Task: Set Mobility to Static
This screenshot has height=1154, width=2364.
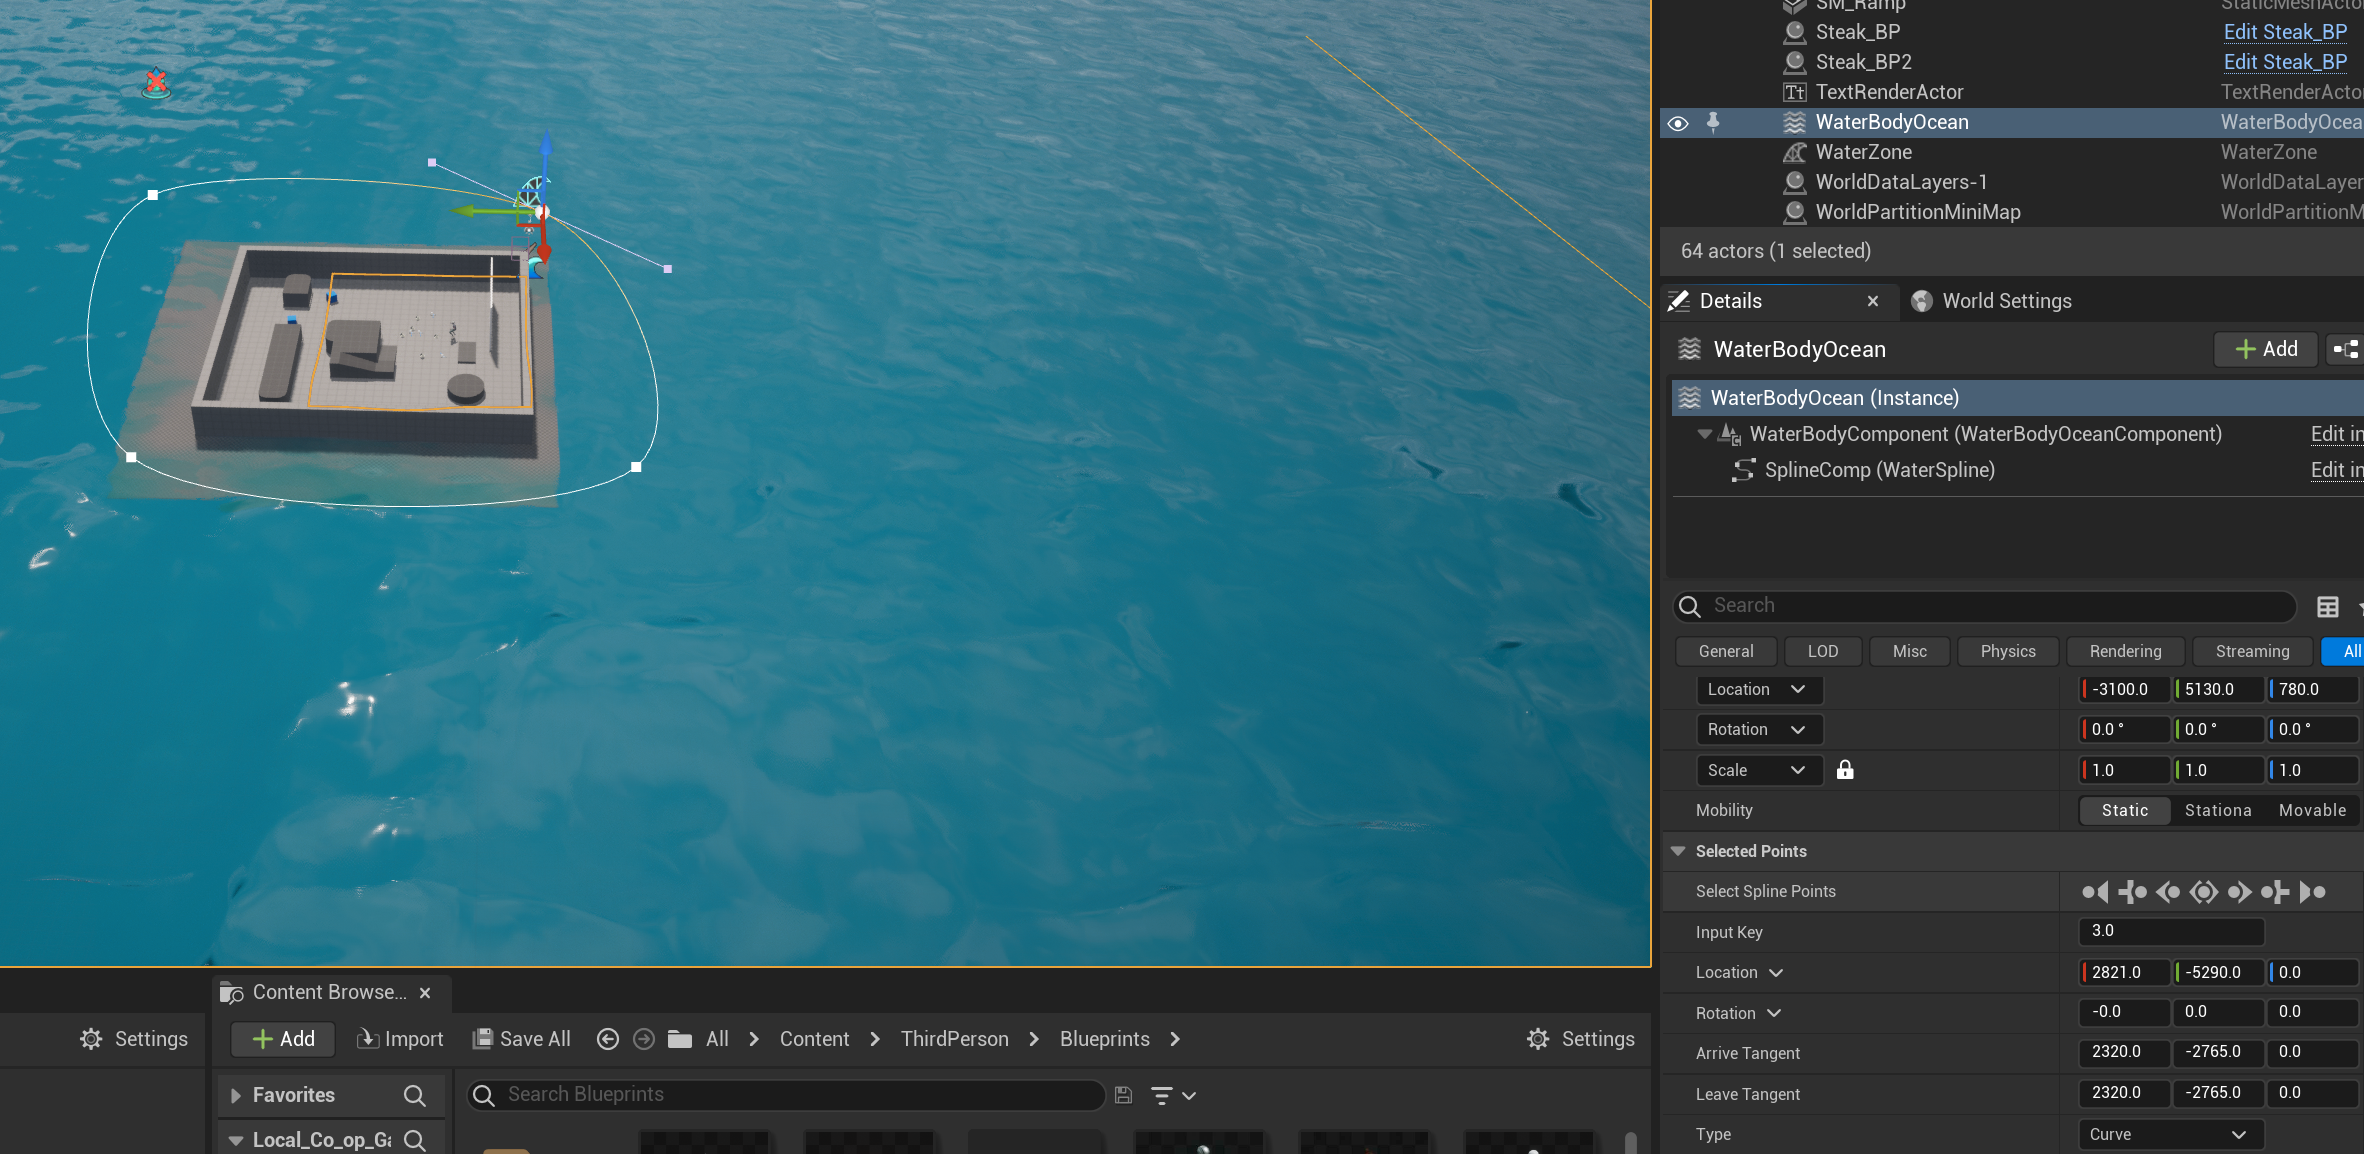Action: 2124,810
